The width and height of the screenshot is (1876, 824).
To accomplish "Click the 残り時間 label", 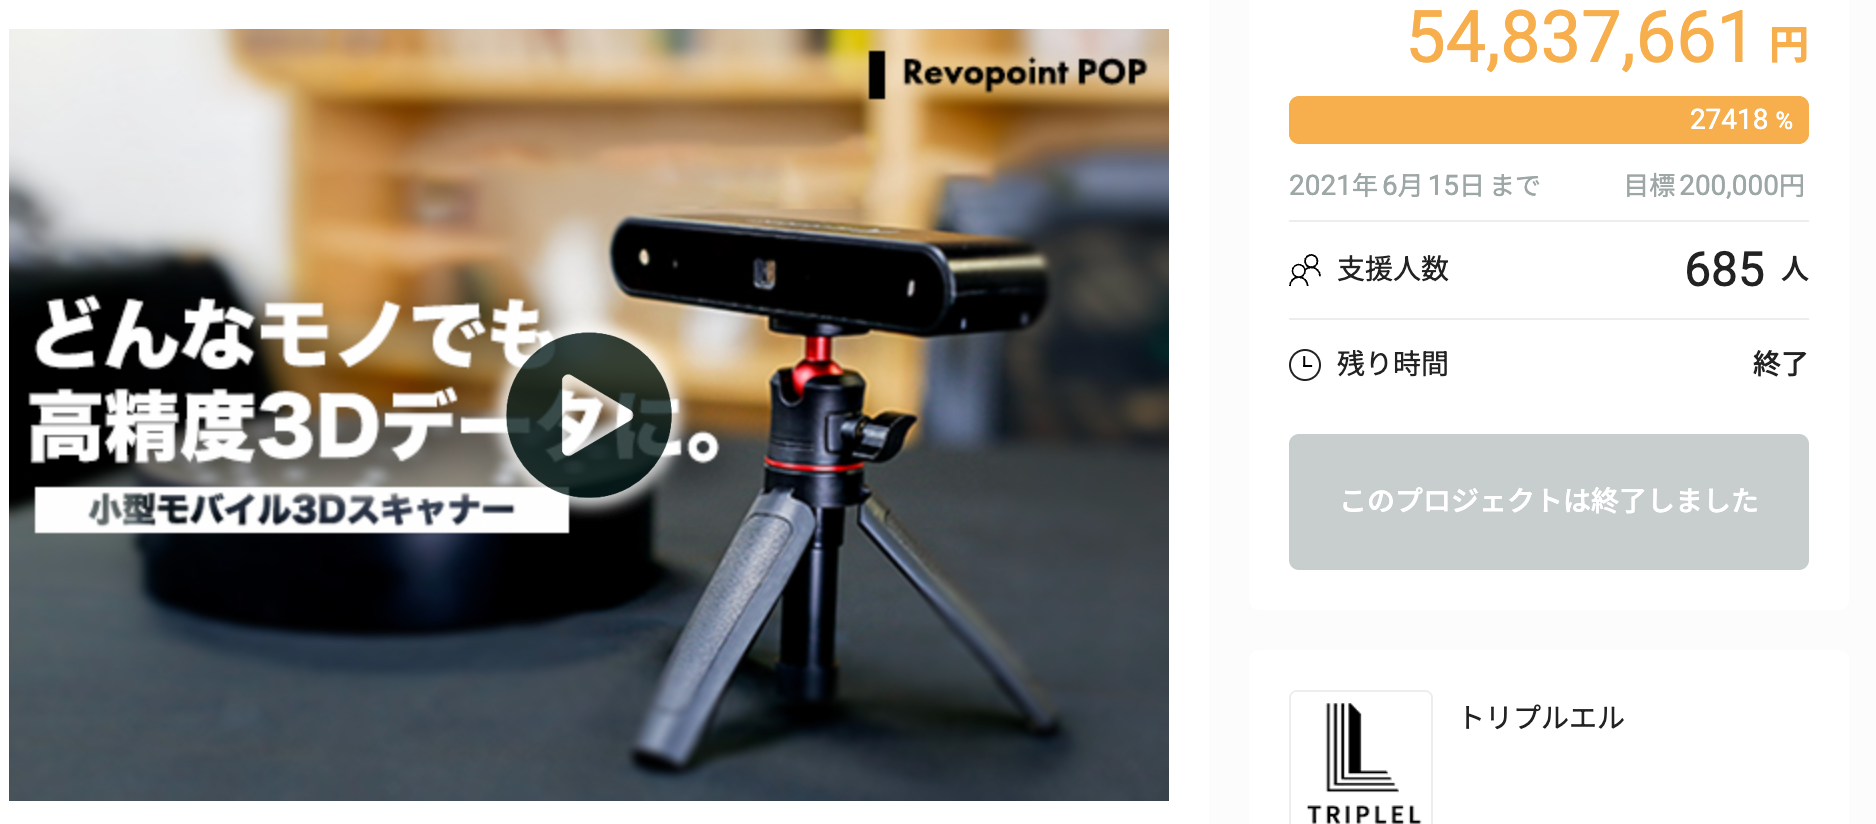I will [1393, 364].
